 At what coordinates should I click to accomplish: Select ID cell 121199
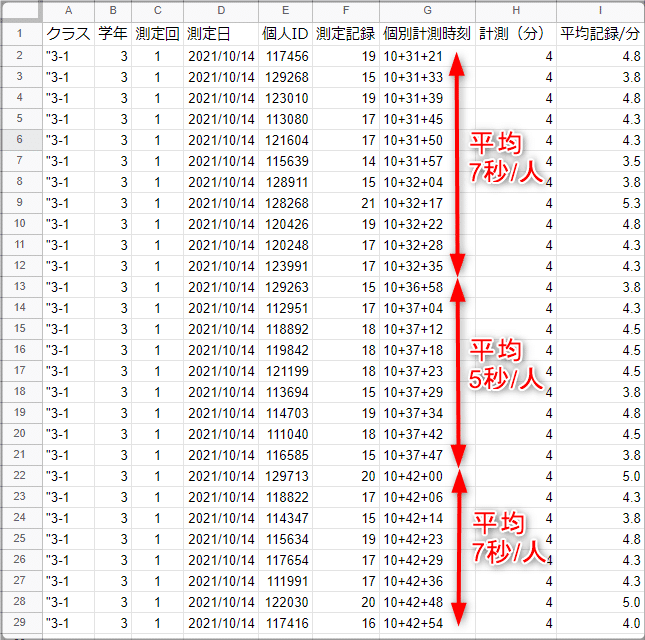point(285,371)
